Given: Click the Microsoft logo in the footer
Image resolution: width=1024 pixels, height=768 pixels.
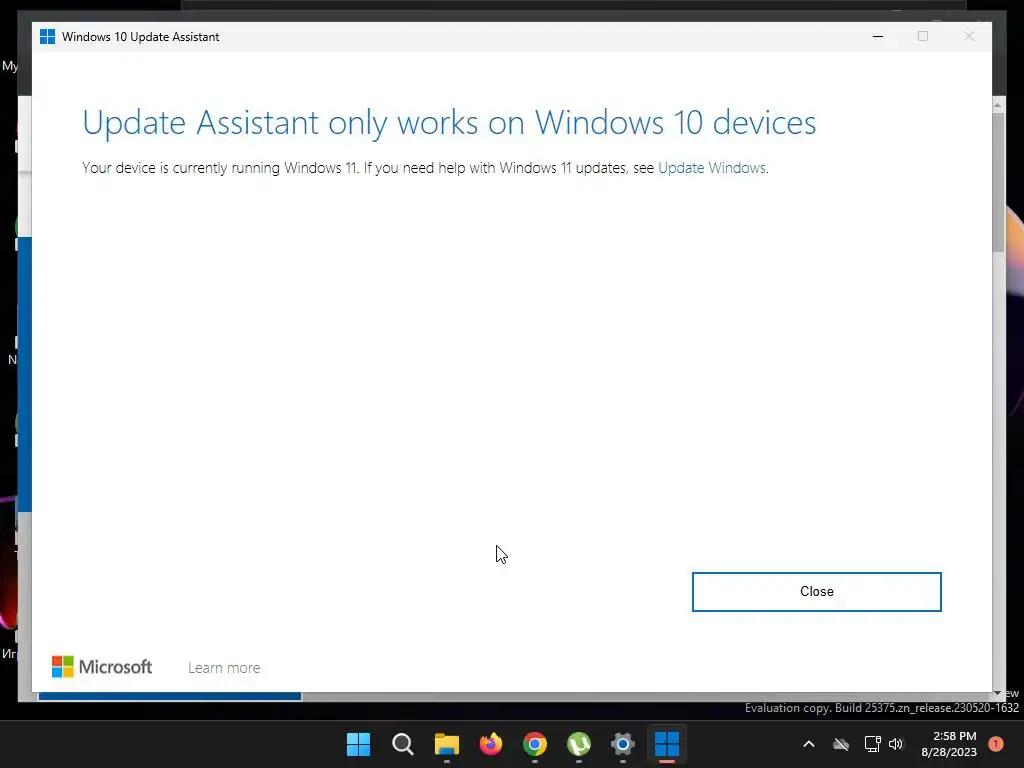Looking at the screenshot, I should [102, 667].
